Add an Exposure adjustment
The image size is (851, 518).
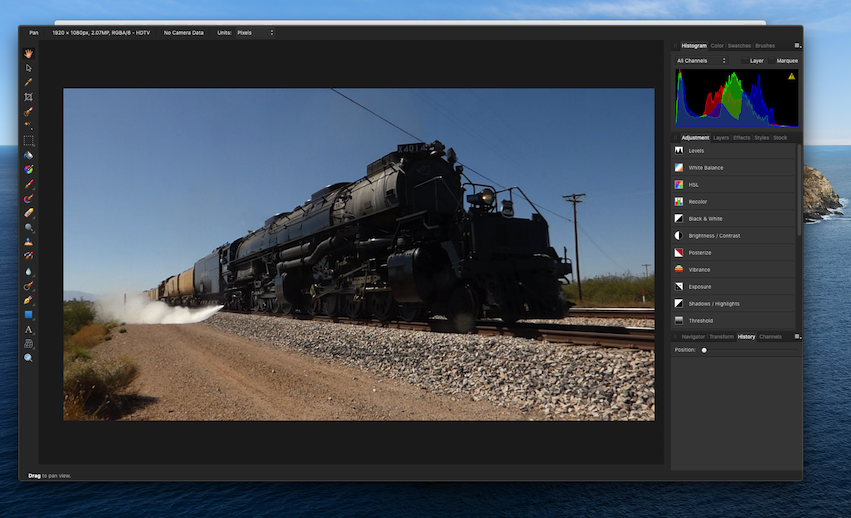[x=734, y=286]
